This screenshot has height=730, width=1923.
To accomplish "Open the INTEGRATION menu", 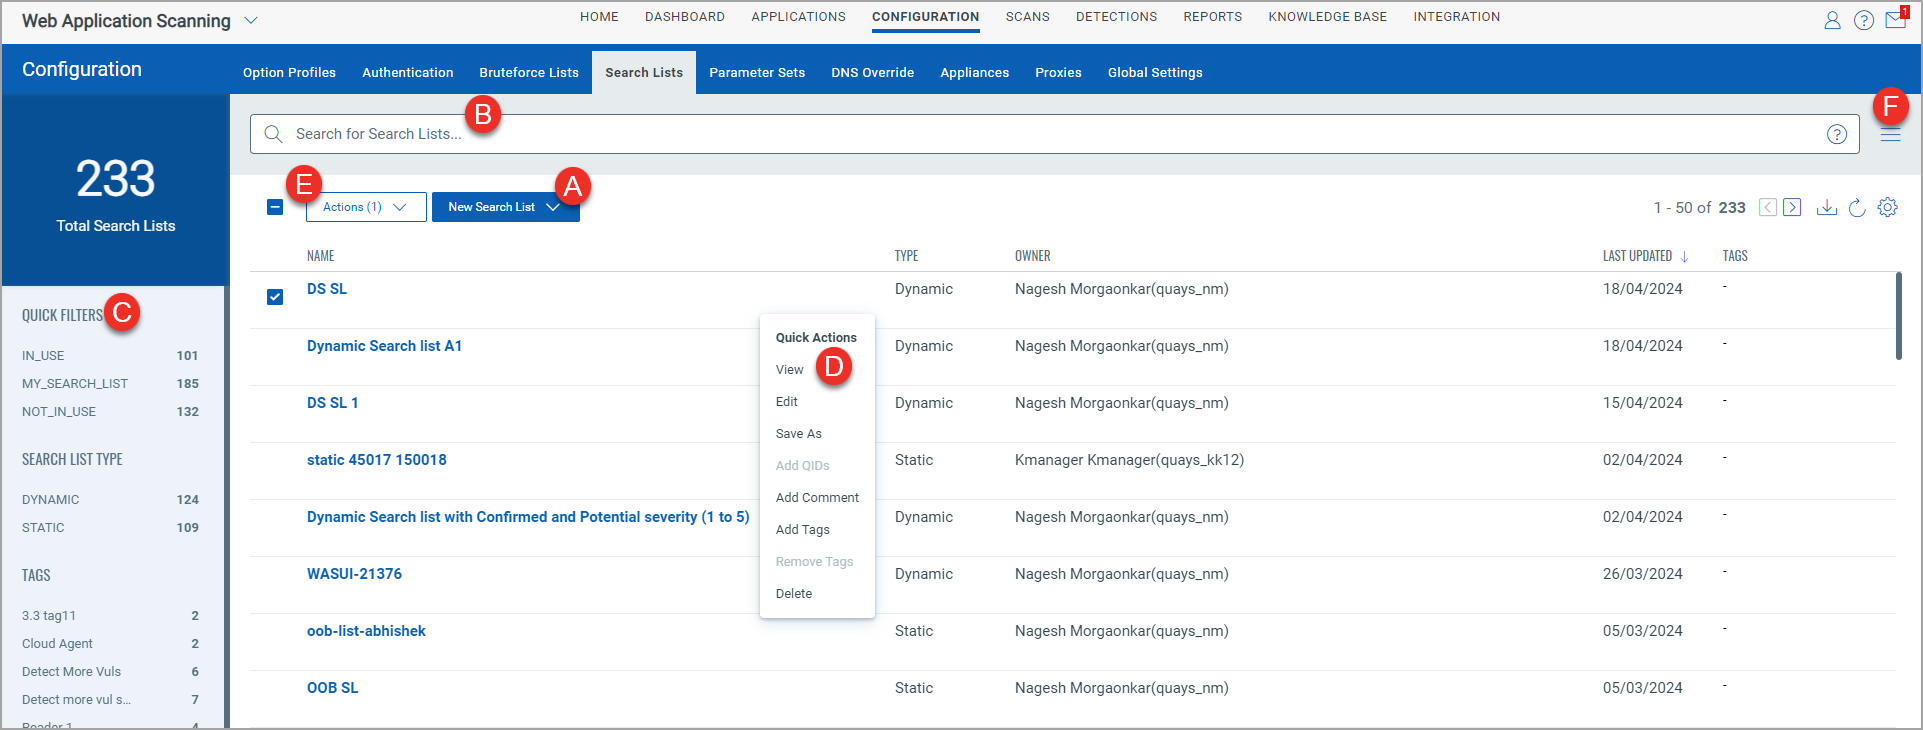I will [x=1457, y=17].
